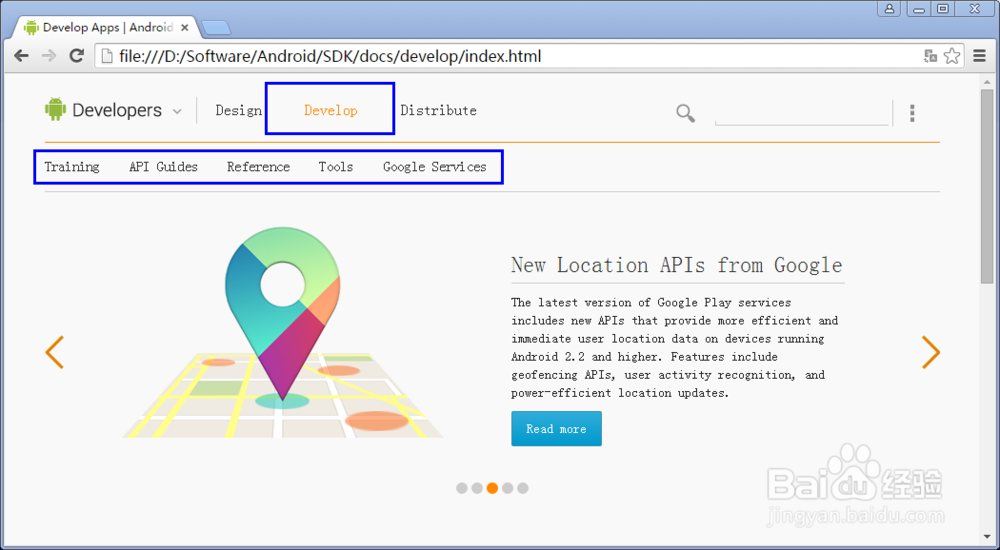The width and height of the screenshot is (1000, 550).
Task: Open the Develop section
Action: 330,110
